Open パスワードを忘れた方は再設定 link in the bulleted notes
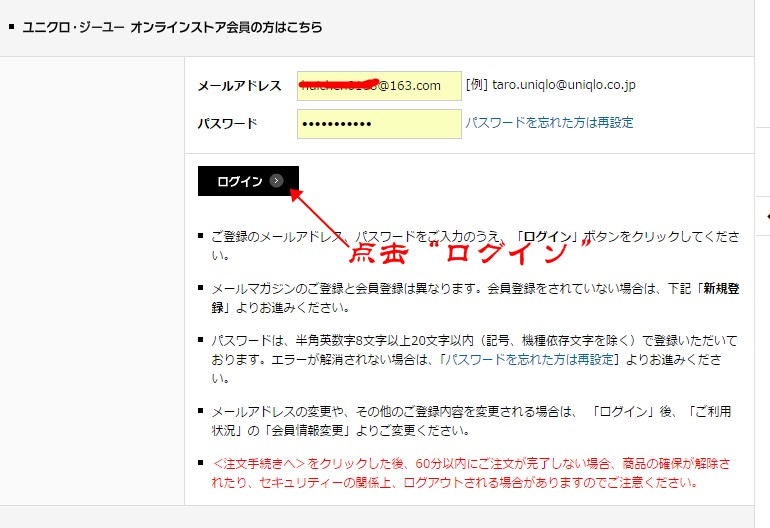Image resolution: width=770 pixels, height=528 pixels. coord(532,358)
